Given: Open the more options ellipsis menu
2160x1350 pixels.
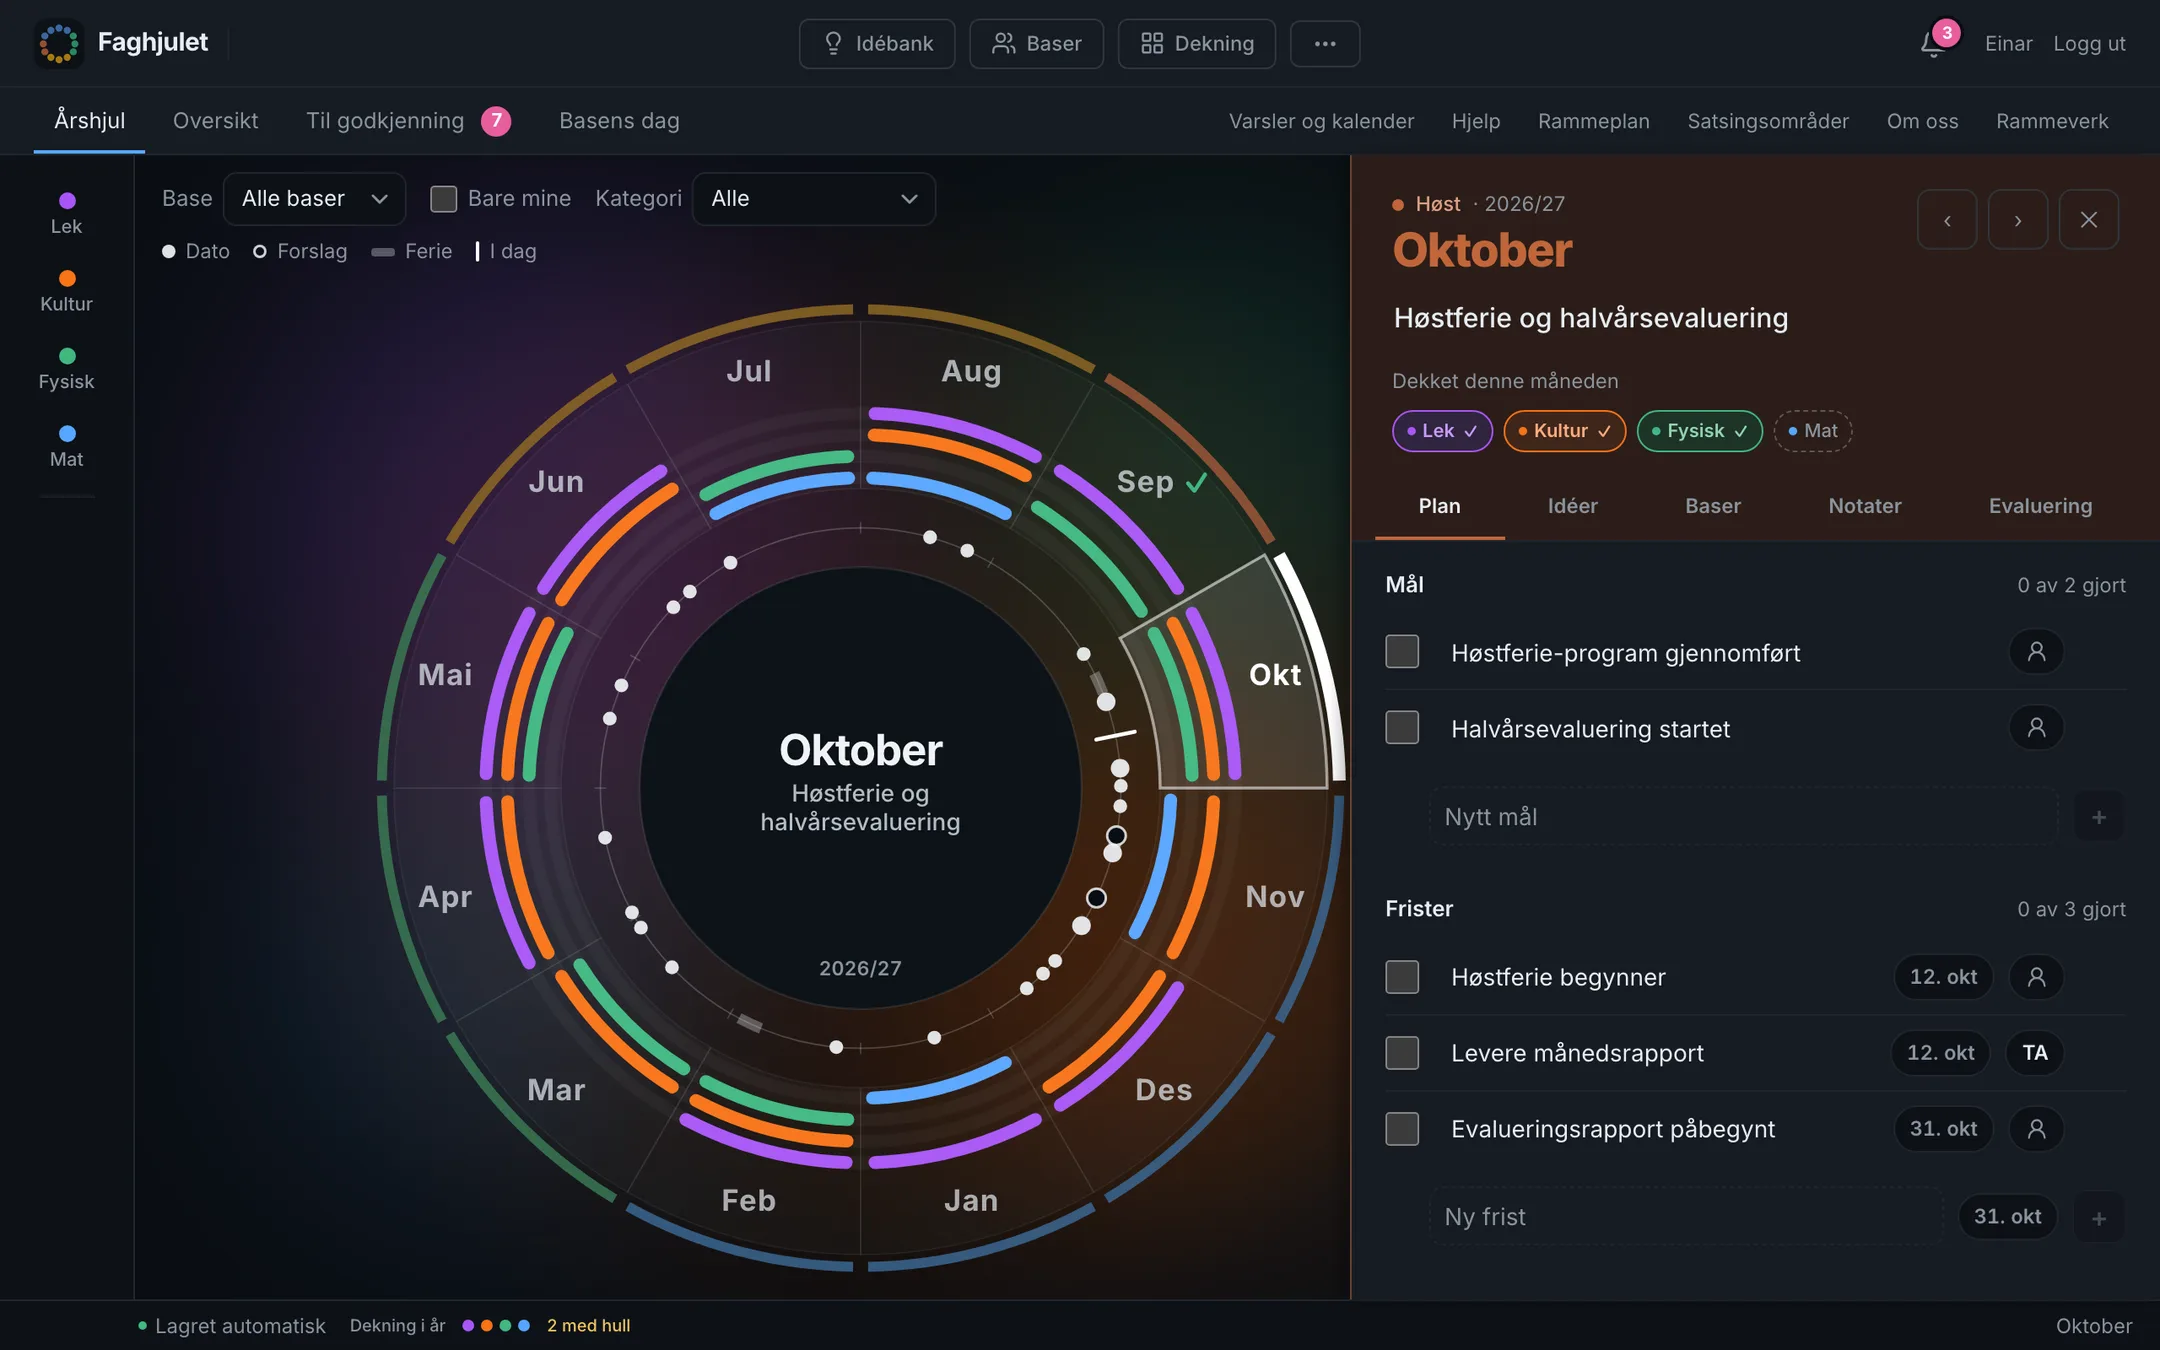Looking at the screenshot, I should tap(1324, 43).
